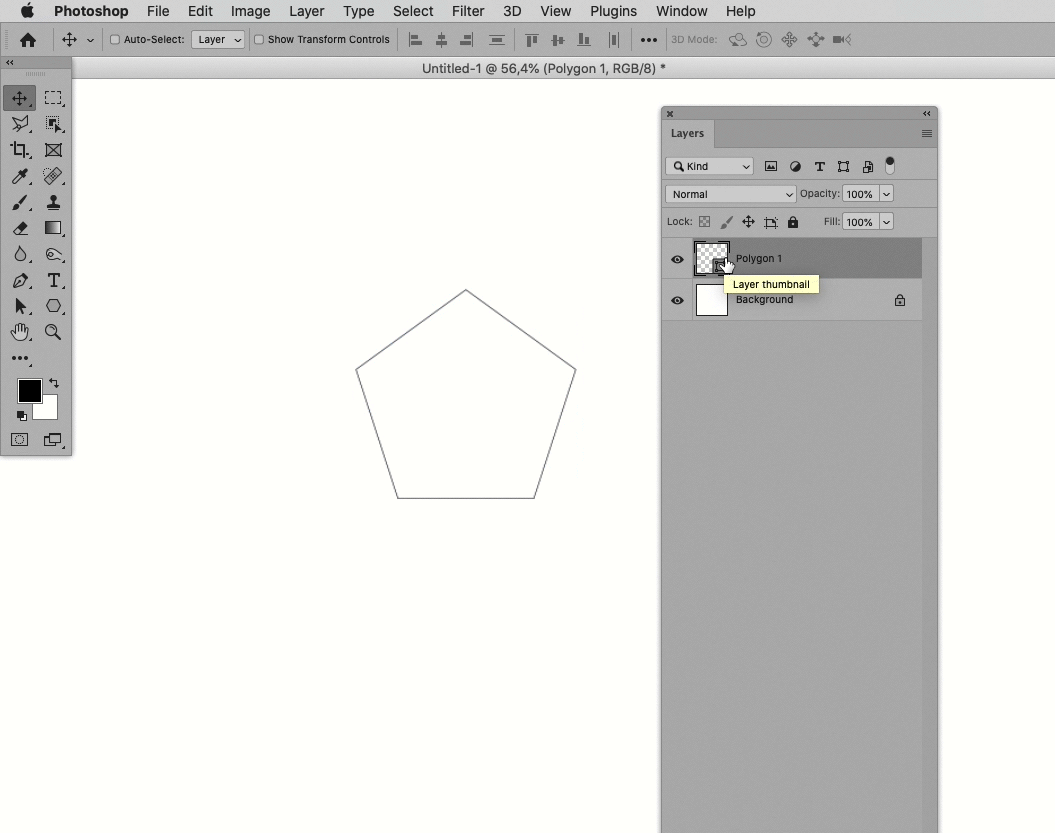This screenshot has height=833, width=1055.
Task: Open the Apple menu
Action: click(x=27, y=11)
